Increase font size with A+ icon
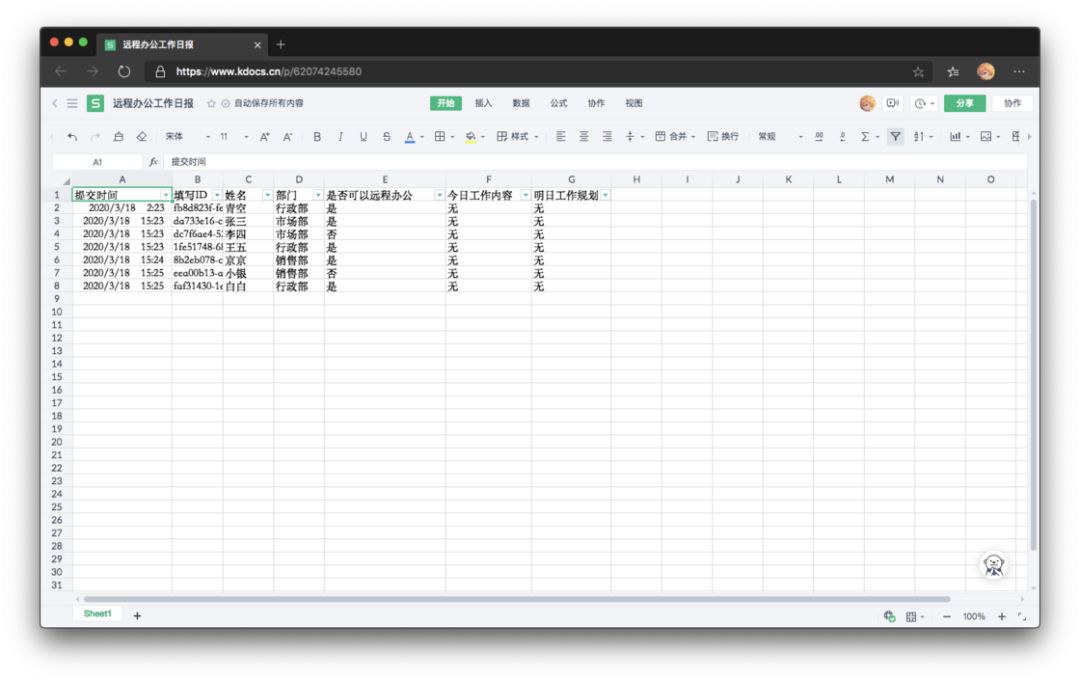1080x681 pixels. tap(264, 137)
